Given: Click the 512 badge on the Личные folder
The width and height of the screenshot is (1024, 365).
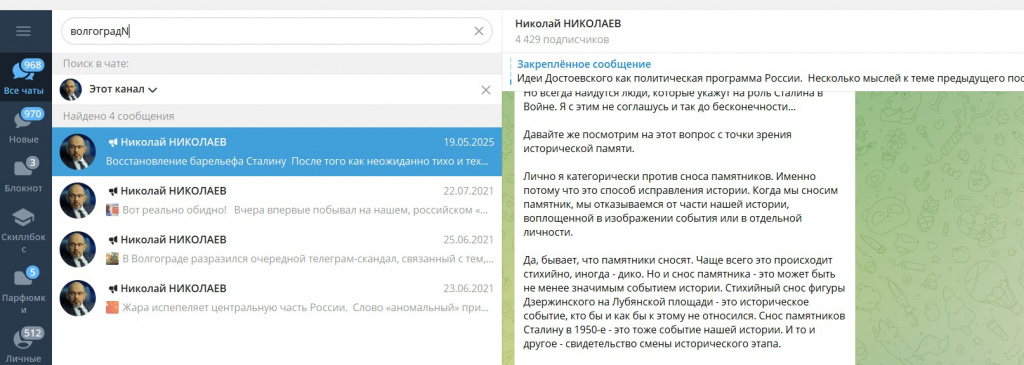Looking at the screenshot, I should (x=32, y=334).
